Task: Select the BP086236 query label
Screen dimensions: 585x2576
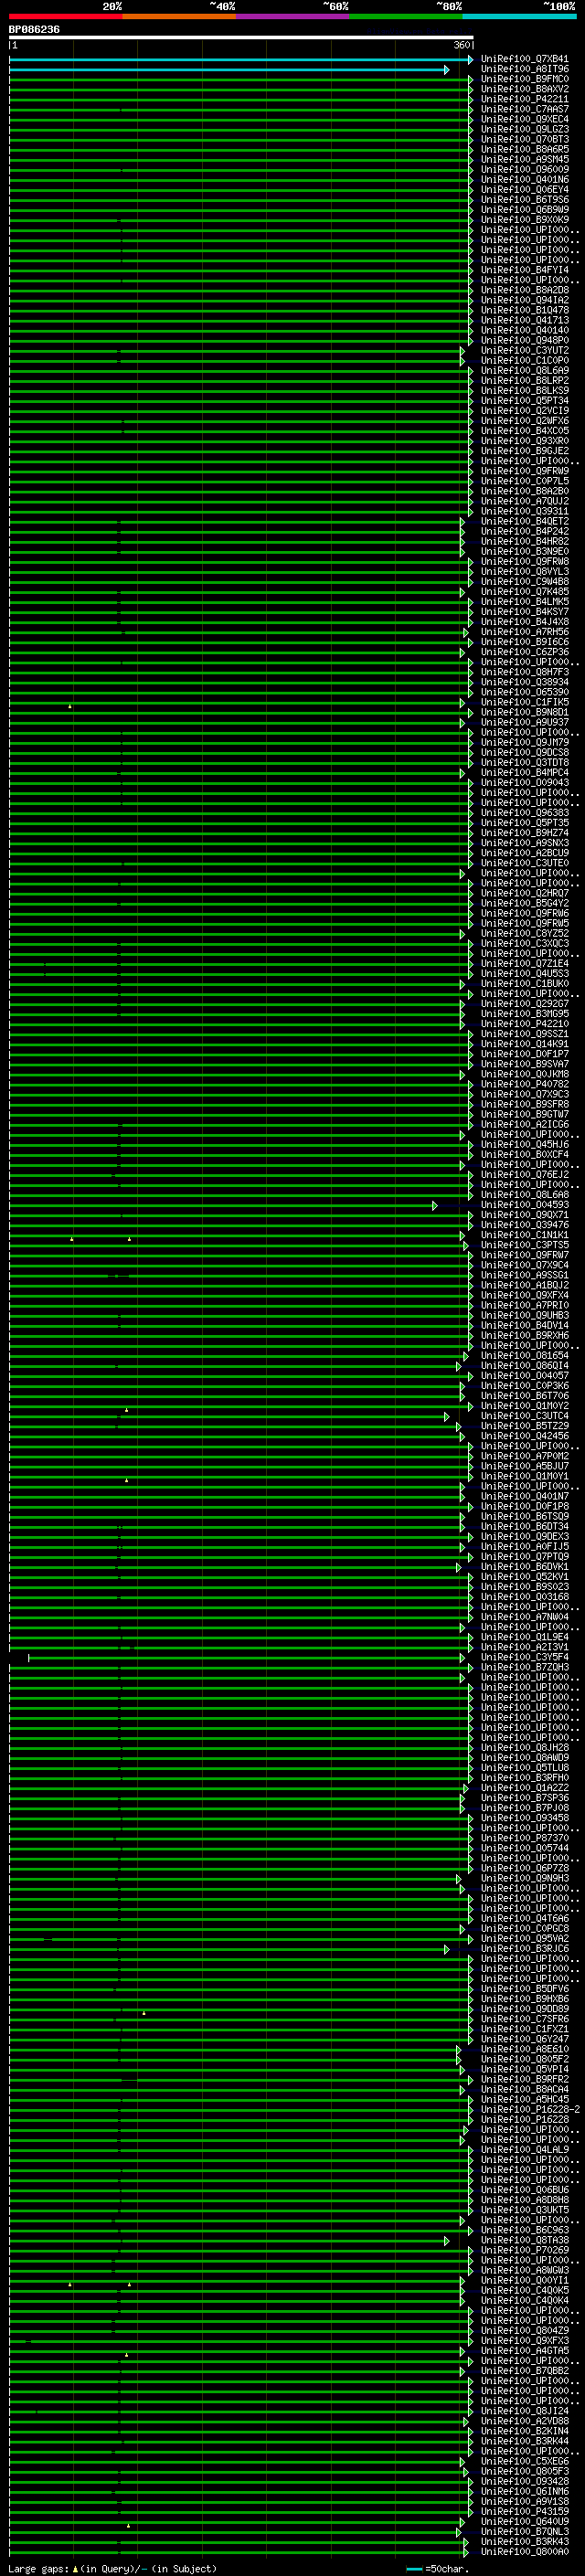Action: point(34,30)
